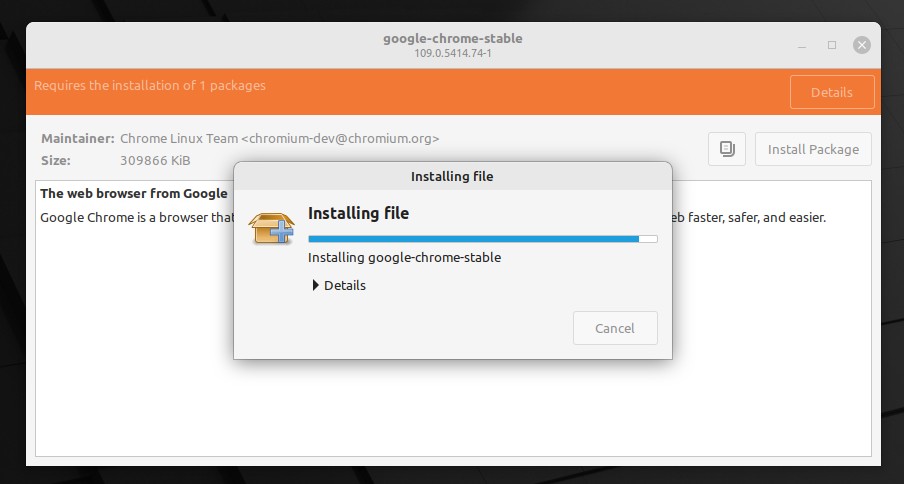
Task: Click the bold "Installing file" heading
Action: (x=359, y=213)
